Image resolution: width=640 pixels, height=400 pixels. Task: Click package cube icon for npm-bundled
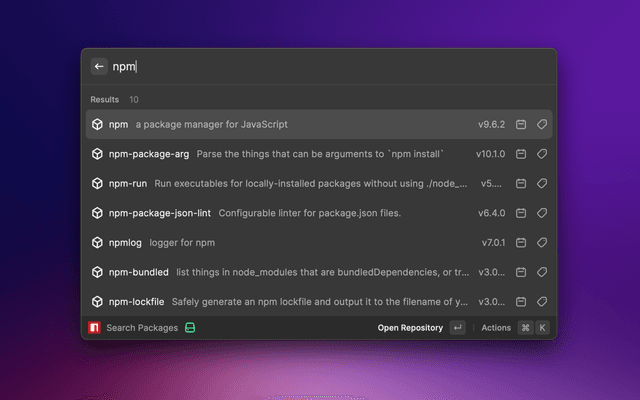pos(97,272)
